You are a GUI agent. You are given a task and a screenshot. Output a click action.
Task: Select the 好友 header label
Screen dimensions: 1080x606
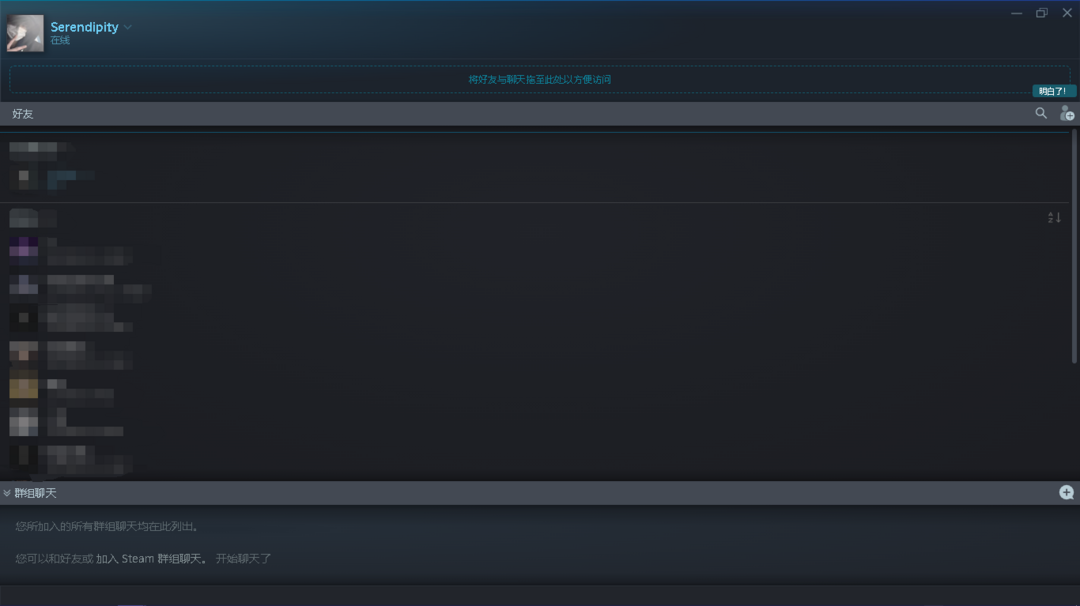[x=23, y=114]
